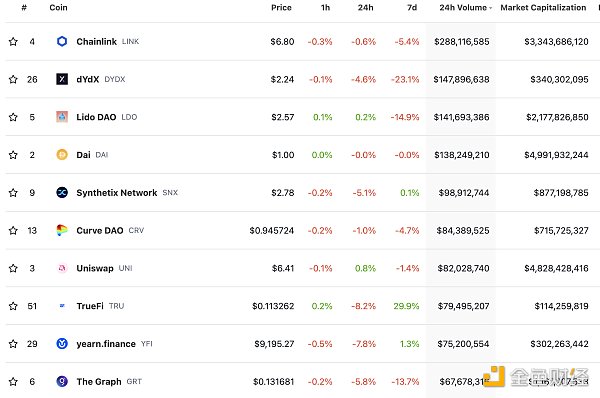Sort table by Market Capitalization header
The image size is (600, 398).
[543, 8]
